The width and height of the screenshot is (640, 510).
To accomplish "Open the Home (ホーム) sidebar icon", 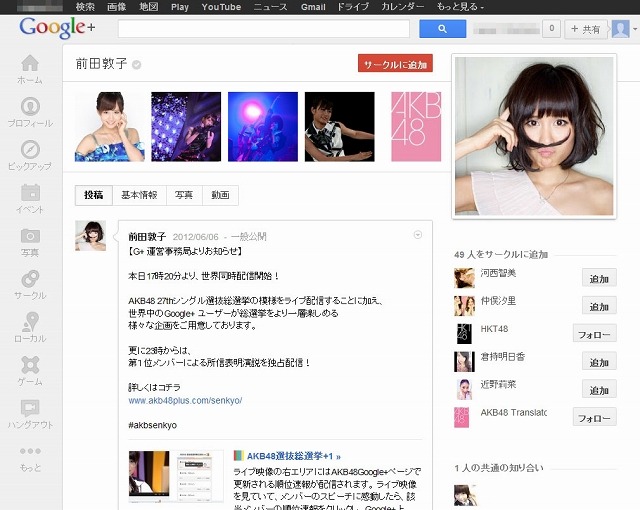I will [x=30, y=64].
